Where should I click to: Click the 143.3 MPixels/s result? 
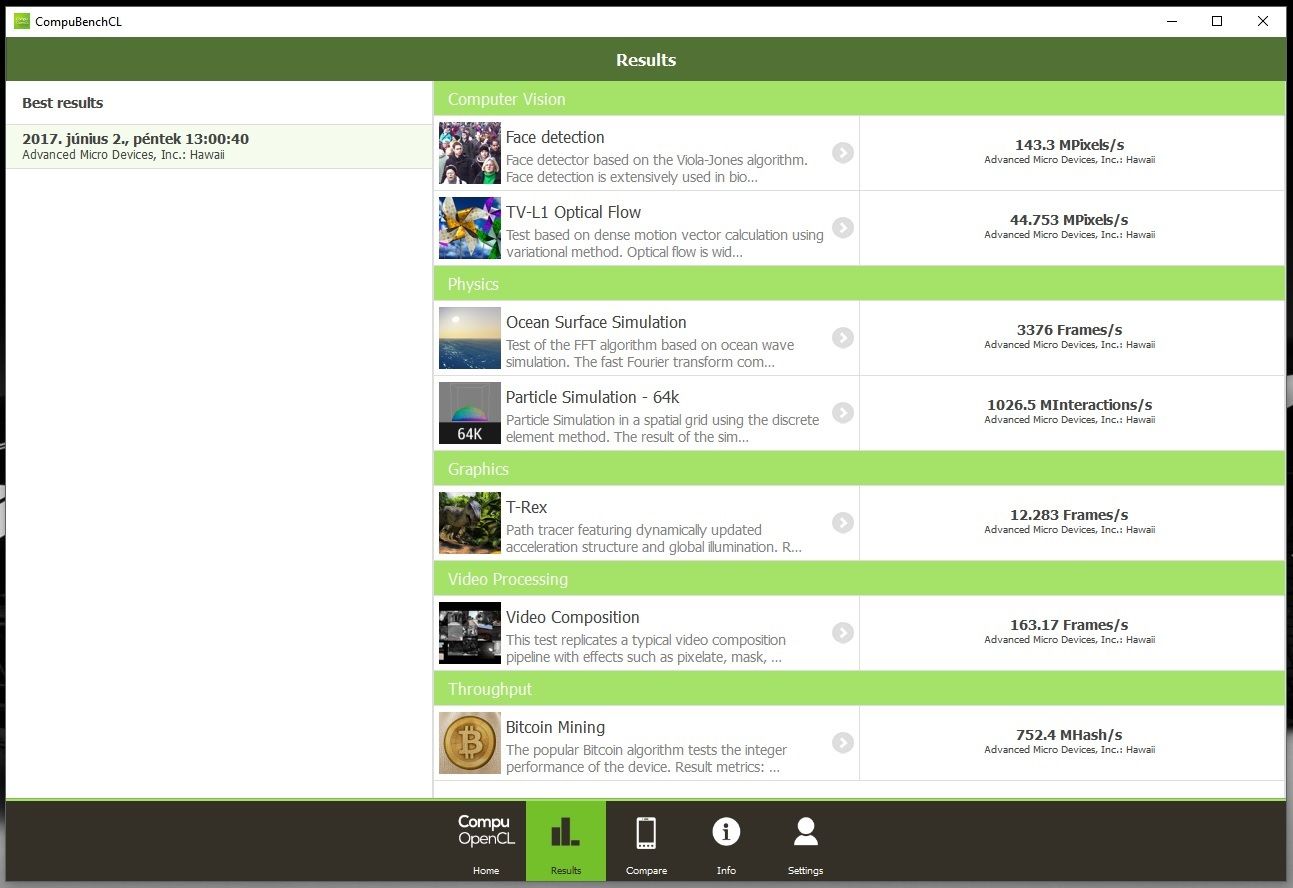pyautogui.click(x=1069, y=145)
